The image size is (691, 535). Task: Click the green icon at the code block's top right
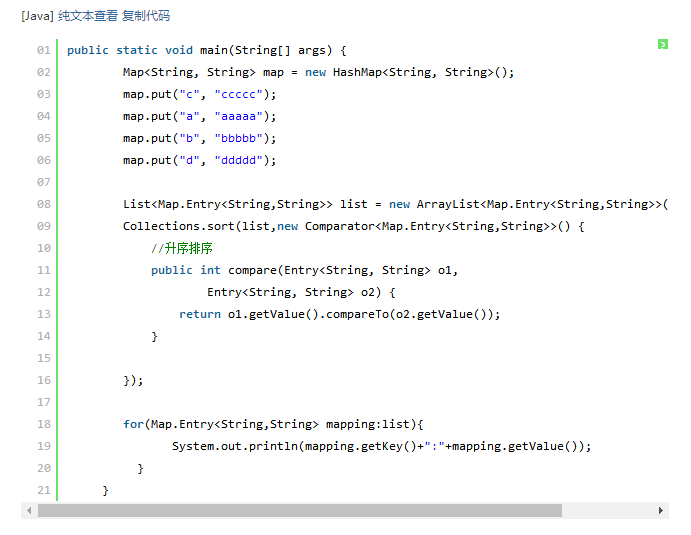[663, 44]
